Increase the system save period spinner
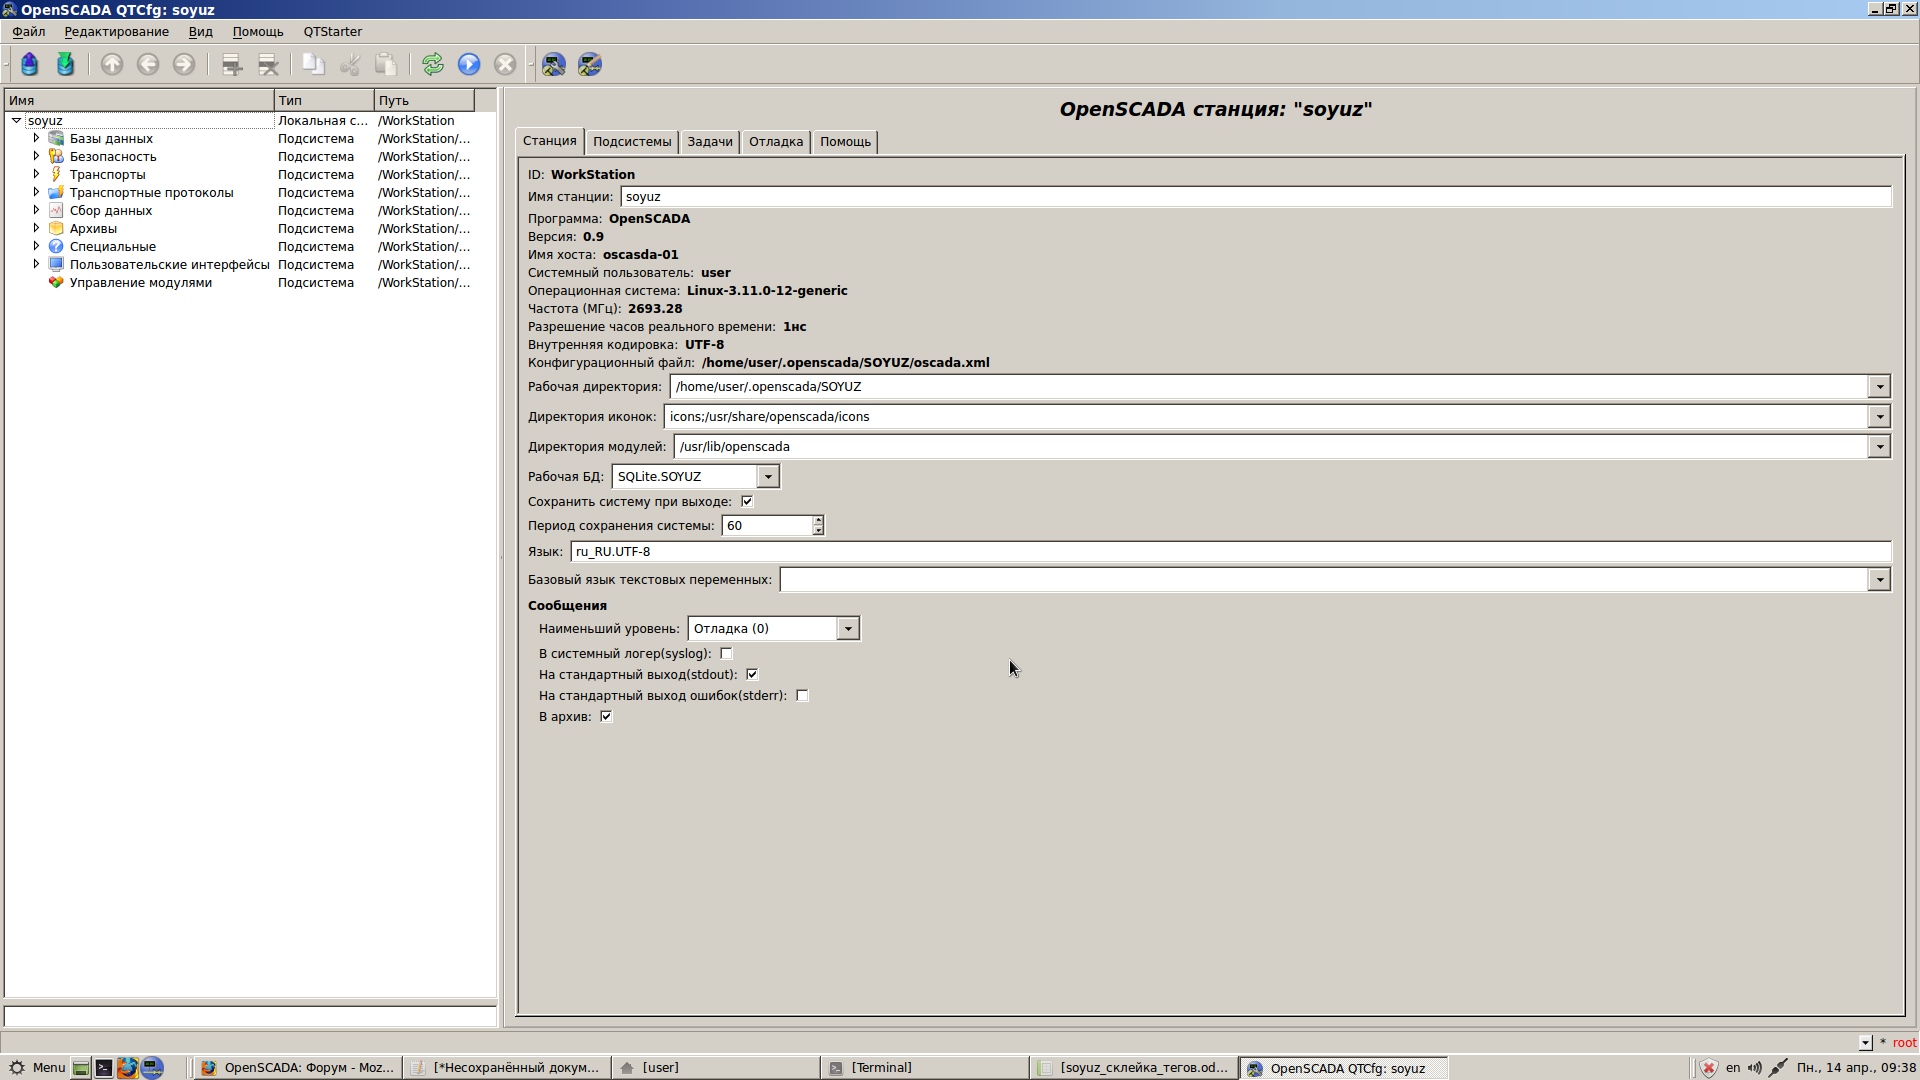Screen dimensions: 1920x1080 point(818,520)
